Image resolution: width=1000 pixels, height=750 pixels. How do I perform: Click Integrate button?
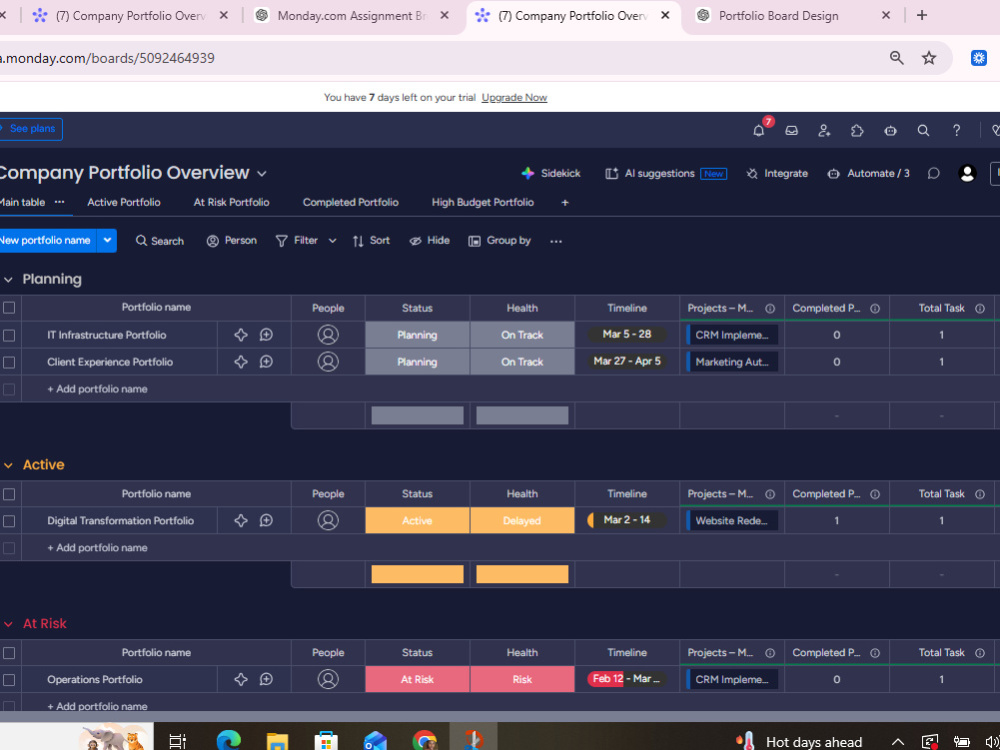[777, 173]
